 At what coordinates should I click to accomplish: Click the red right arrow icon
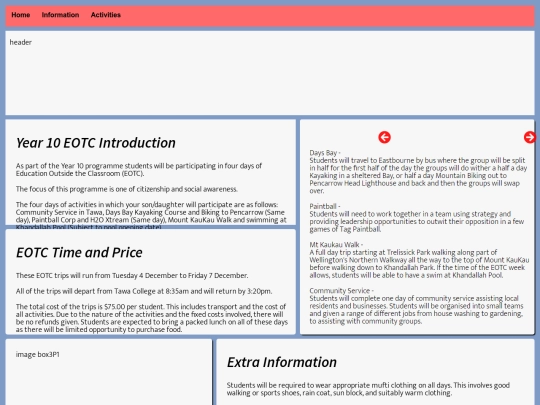pos(530,137)
